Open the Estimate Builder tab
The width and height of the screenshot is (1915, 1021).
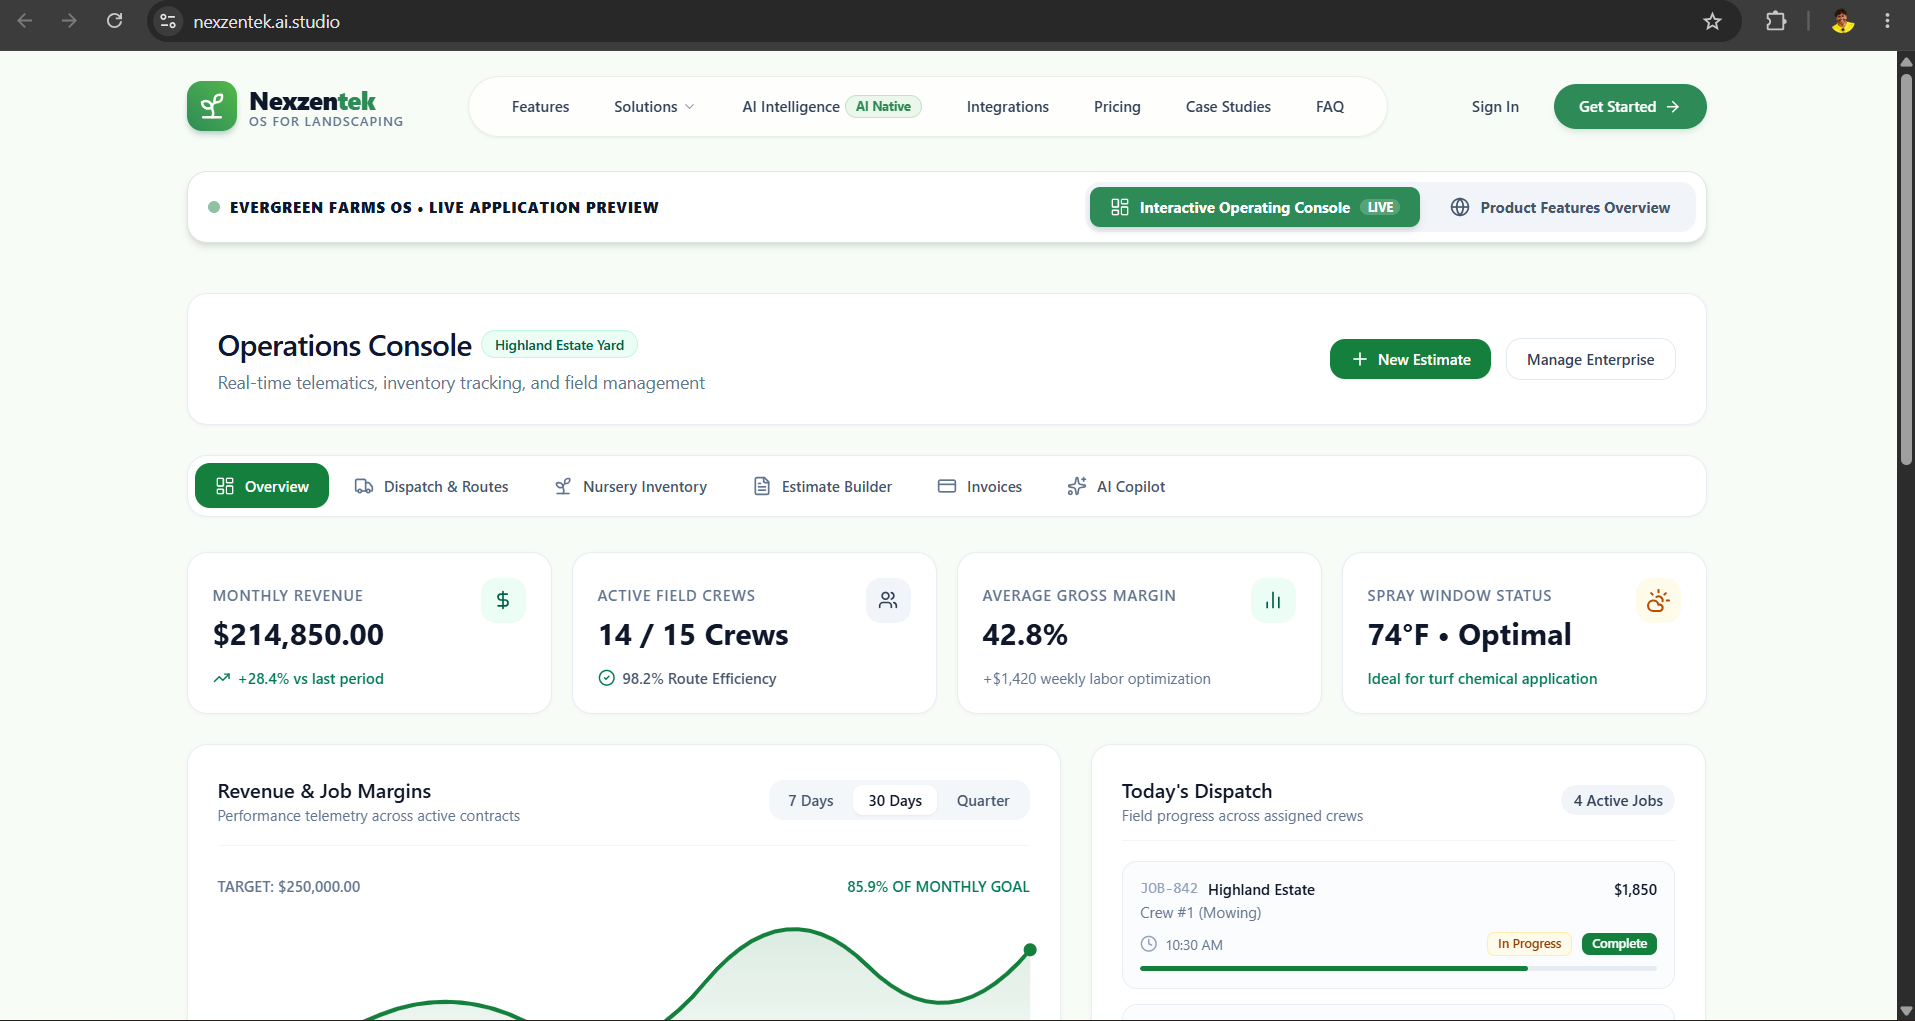(822, 486)
